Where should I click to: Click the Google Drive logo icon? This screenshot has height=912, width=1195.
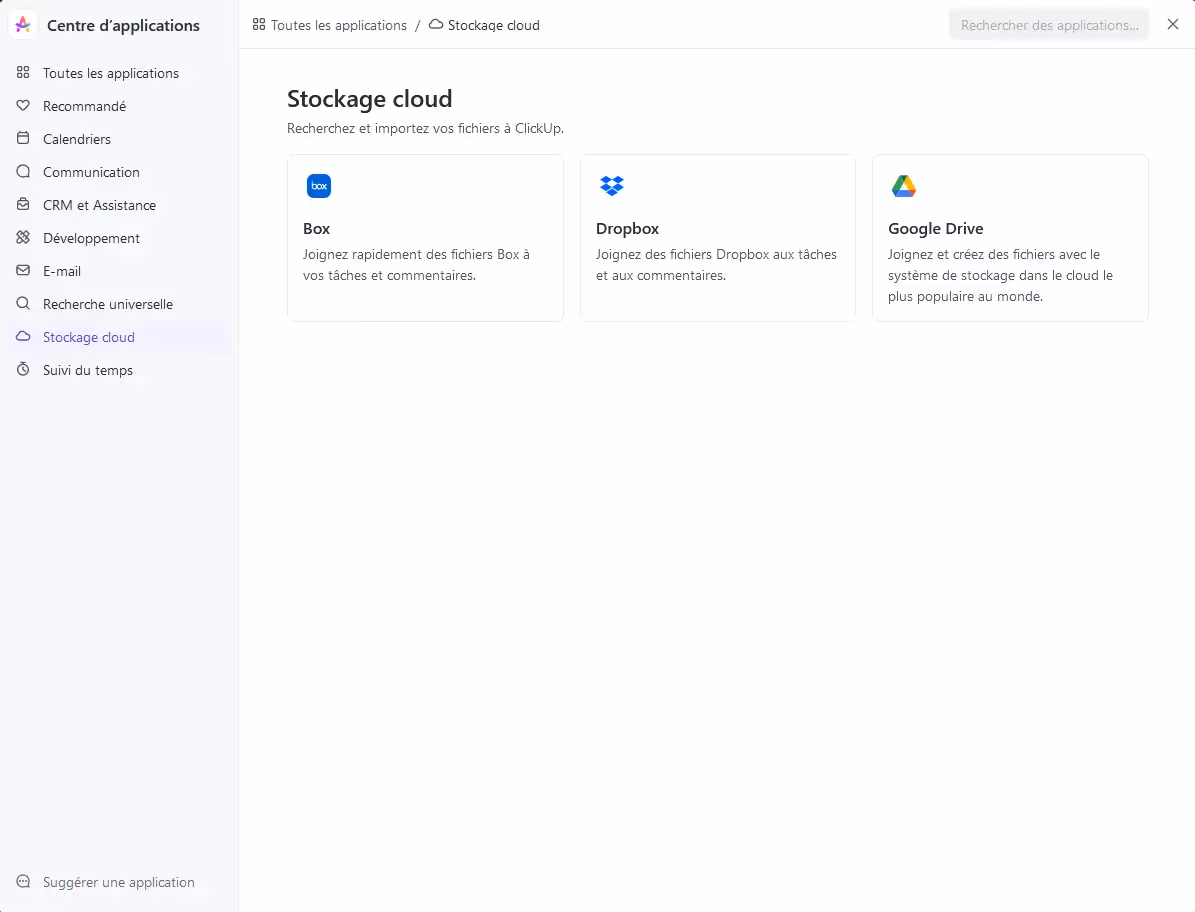coord(904,186)
